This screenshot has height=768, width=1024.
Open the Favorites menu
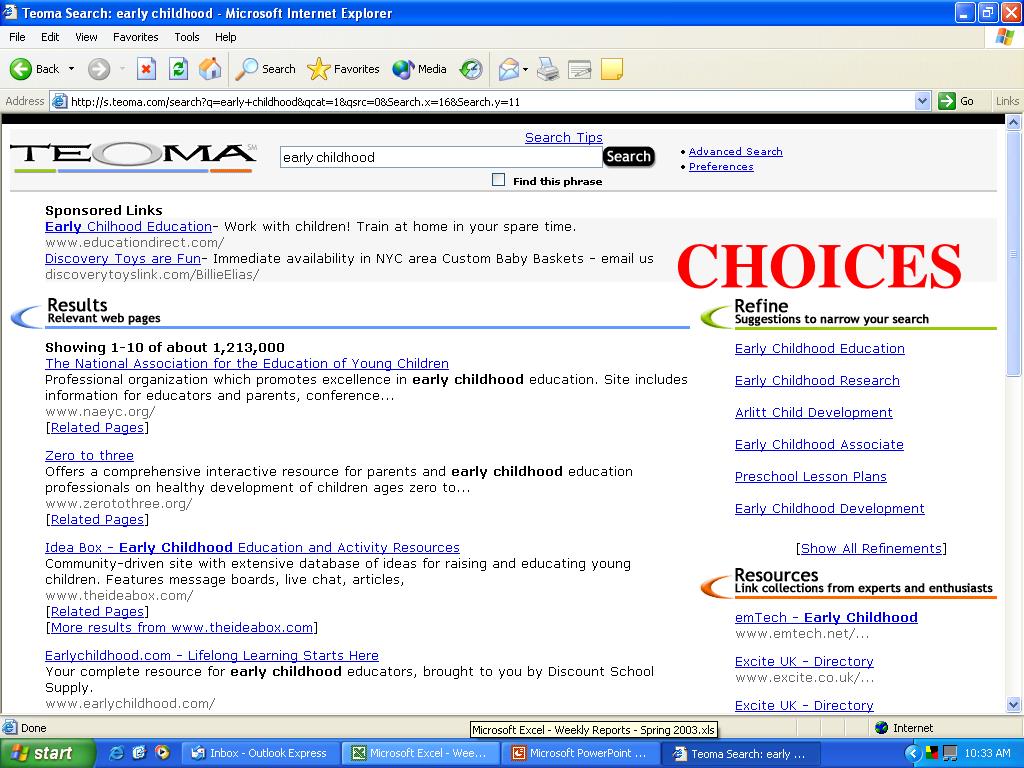click(x=135, y=37)
